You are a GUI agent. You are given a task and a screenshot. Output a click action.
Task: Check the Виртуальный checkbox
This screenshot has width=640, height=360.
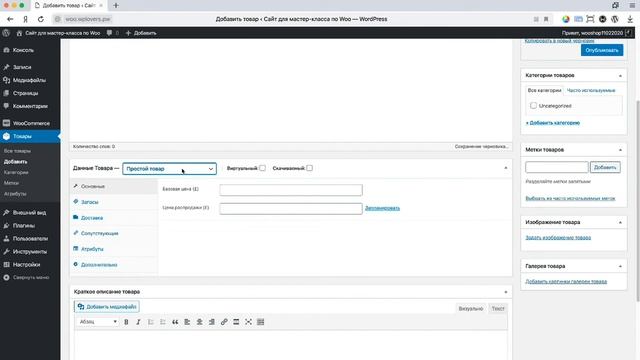(x=262, y=168)
